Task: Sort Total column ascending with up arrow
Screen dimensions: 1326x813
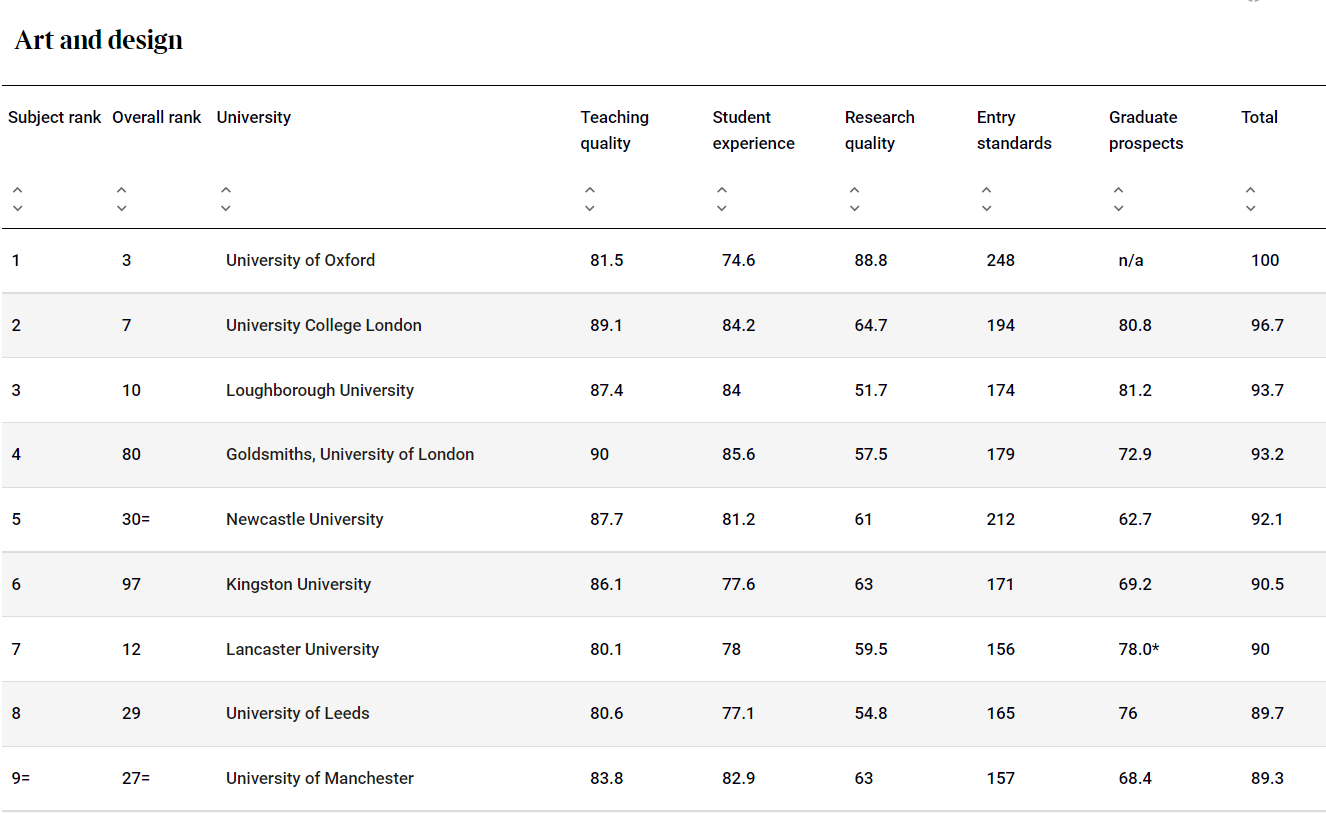Action: (1250, 190)
